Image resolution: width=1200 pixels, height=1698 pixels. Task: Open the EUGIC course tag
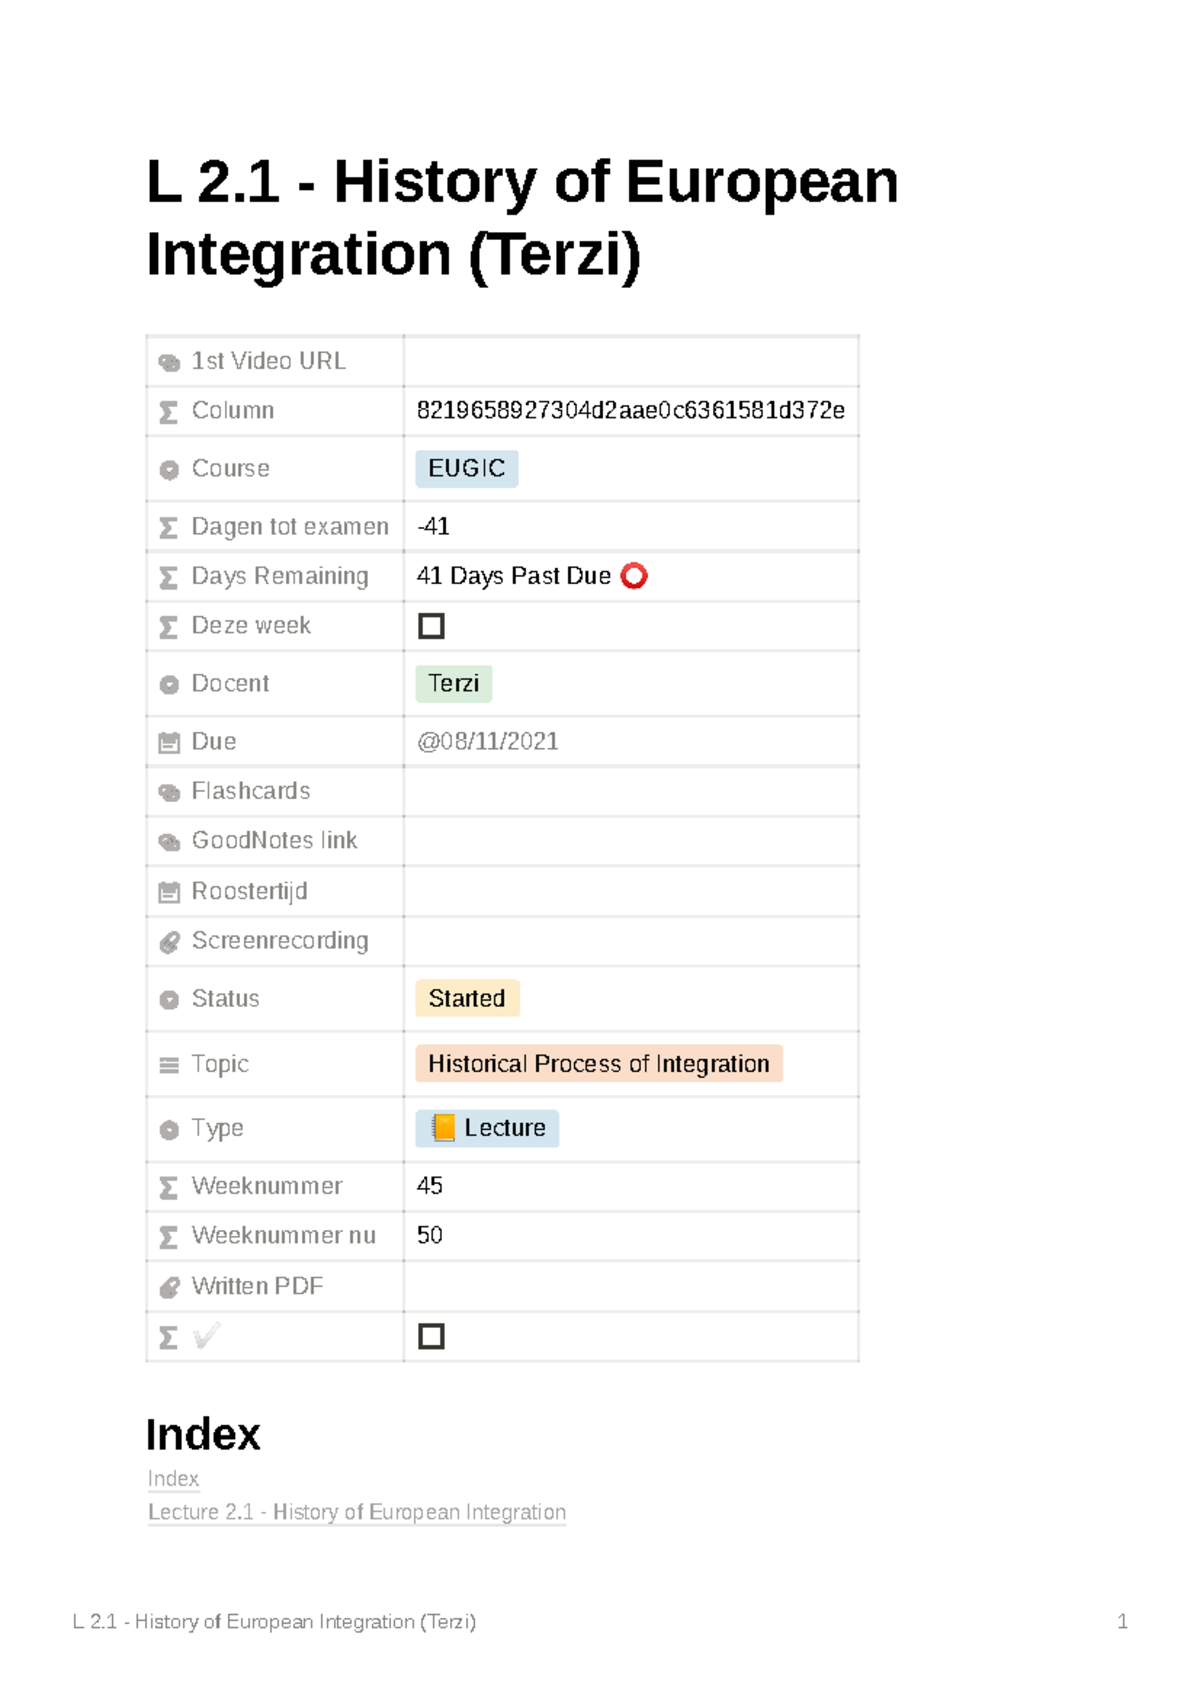pyautogui.click(x=466, y=469)
